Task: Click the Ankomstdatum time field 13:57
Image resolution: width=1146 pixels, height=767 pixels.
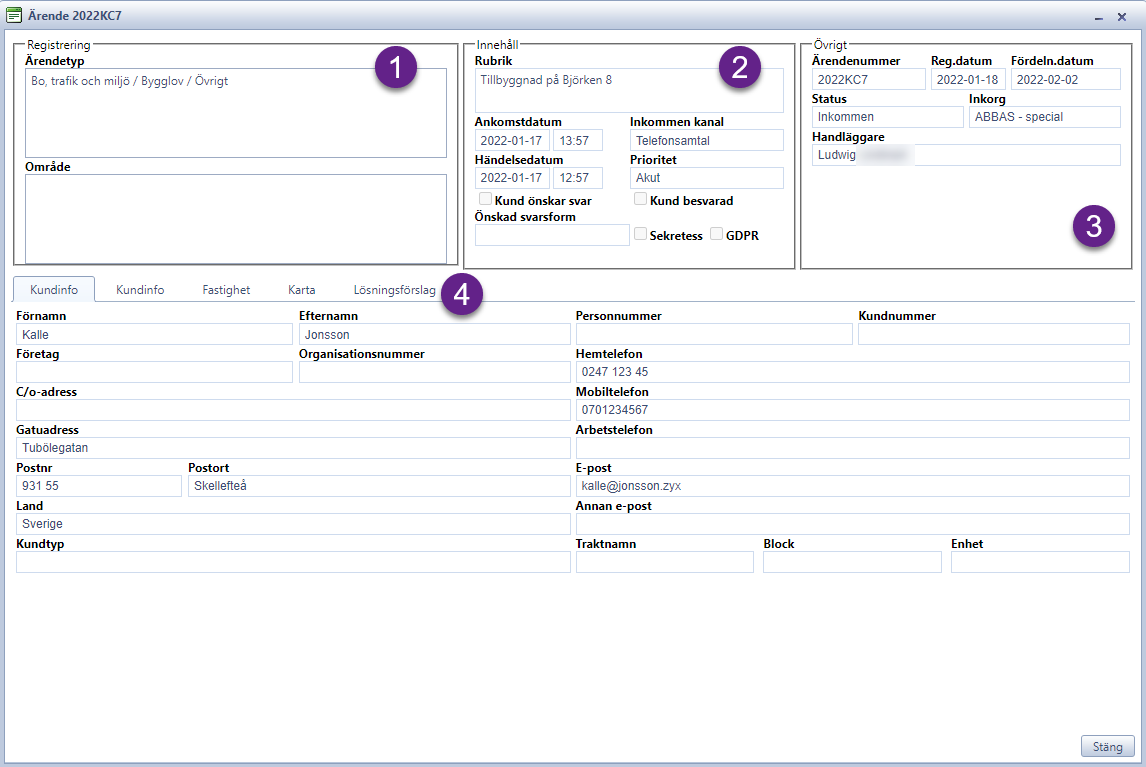Action: (578, 140)
